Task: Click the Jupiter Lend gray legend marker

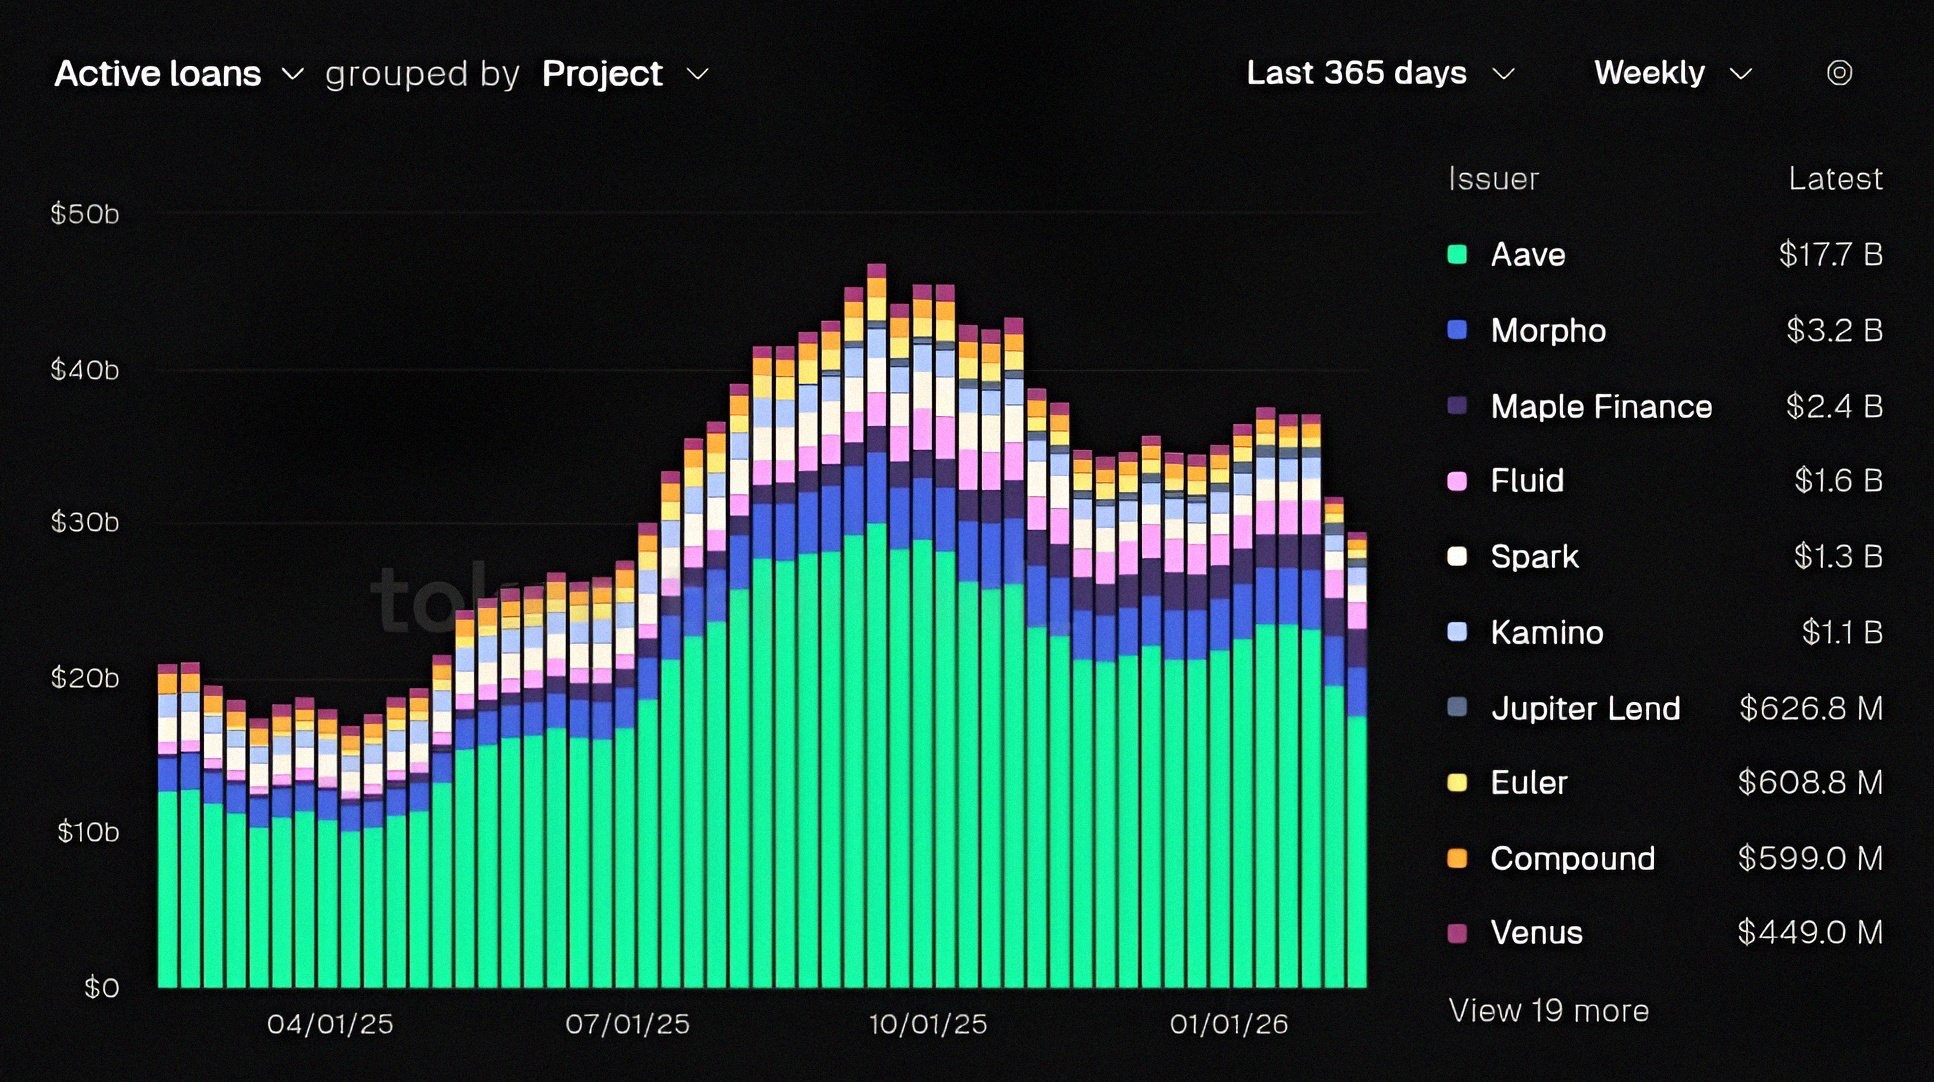Action: coord(1457,708)
